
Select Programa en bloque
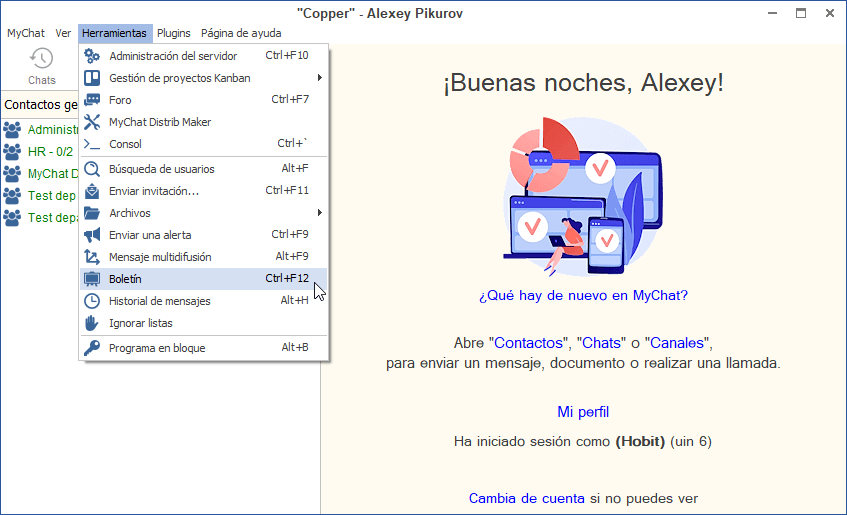(204, 348)
